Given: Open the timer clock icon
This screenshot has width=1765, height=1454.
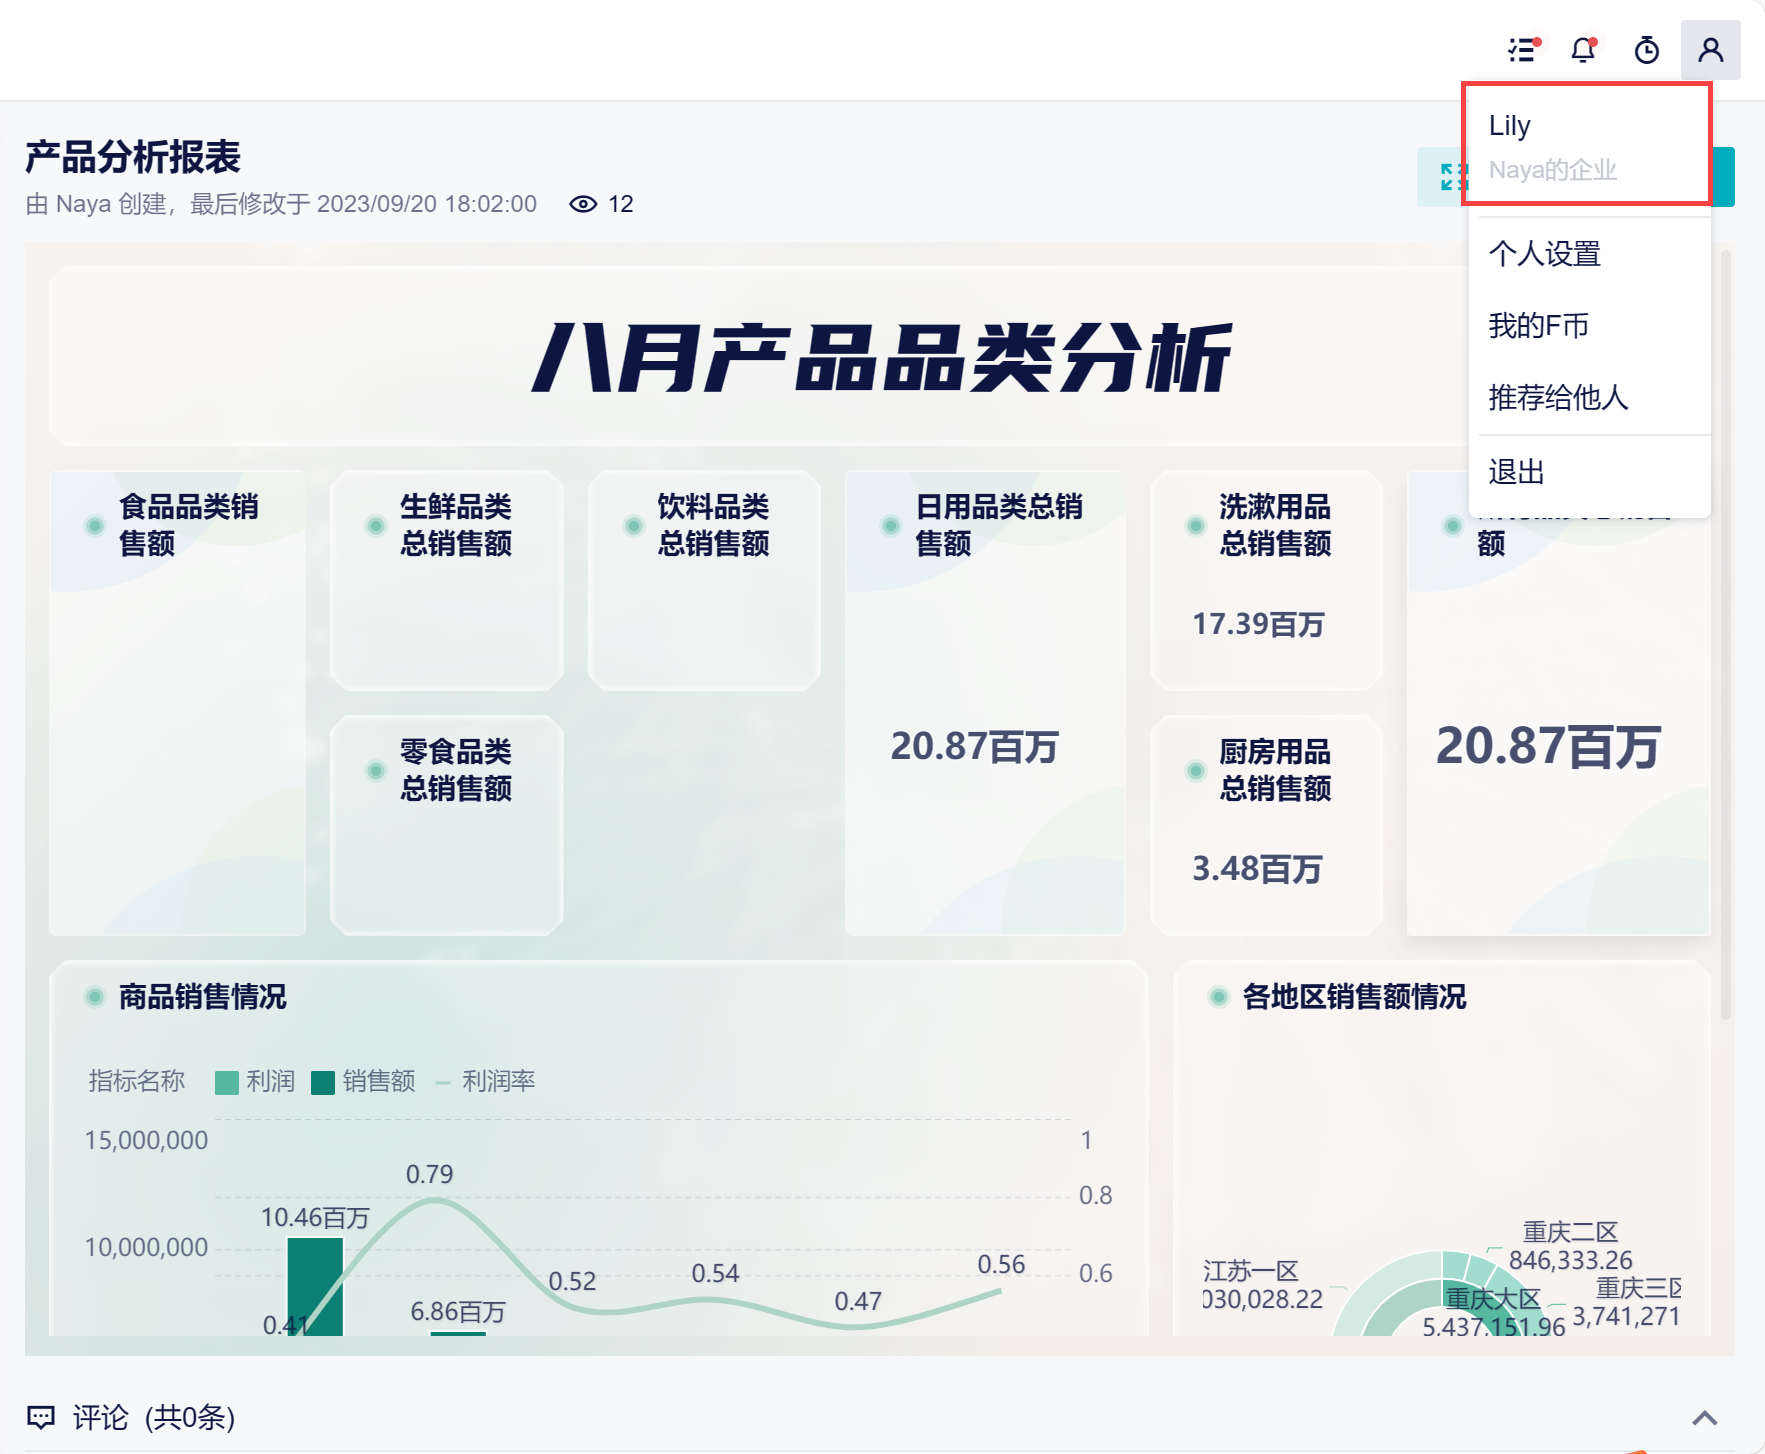Looking at the screenshot, I should [1647, 50].
